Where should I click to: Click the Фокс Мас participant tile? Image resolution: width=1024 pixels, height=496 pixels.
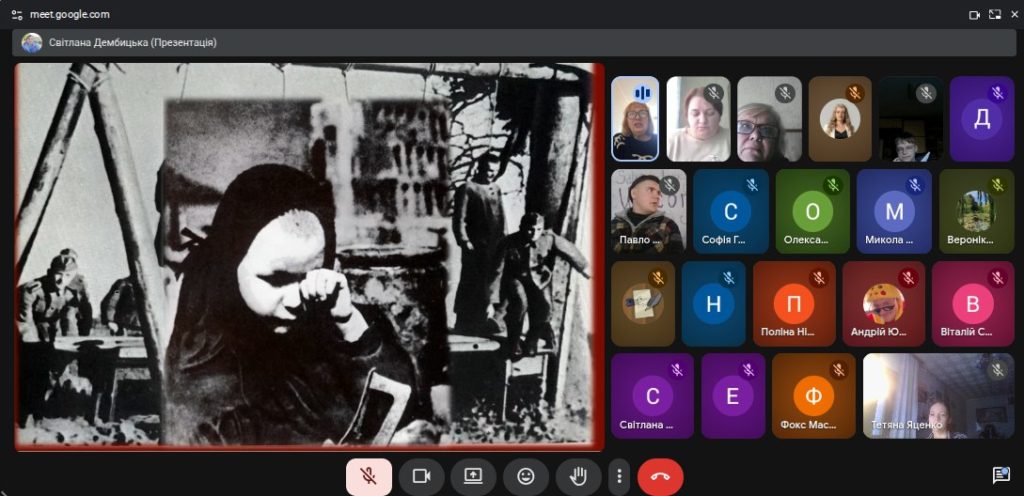[813, 396]
